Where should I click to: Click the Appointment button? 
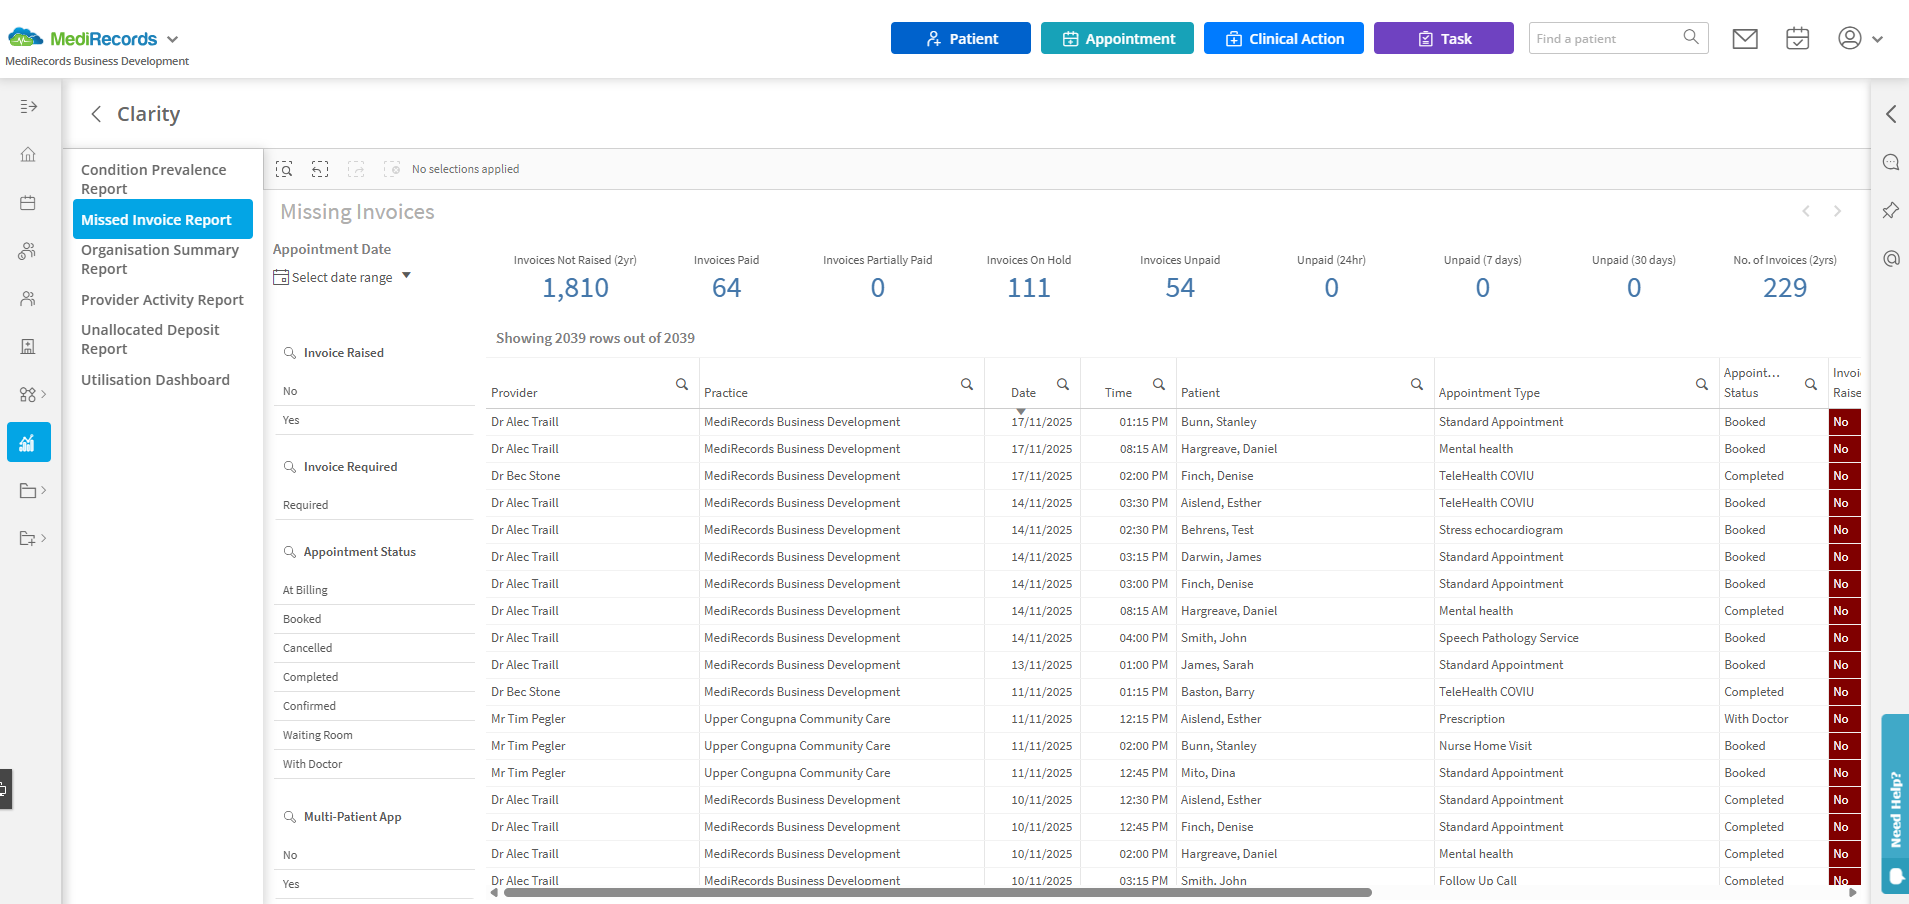pyautogui.click(x=1117, y=39)
